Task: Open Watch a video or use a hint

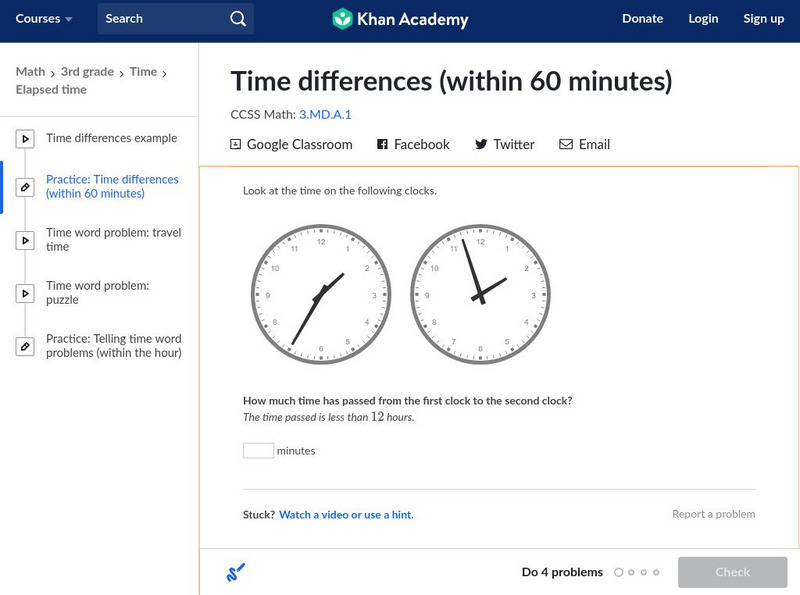Action: pos(346,515)
